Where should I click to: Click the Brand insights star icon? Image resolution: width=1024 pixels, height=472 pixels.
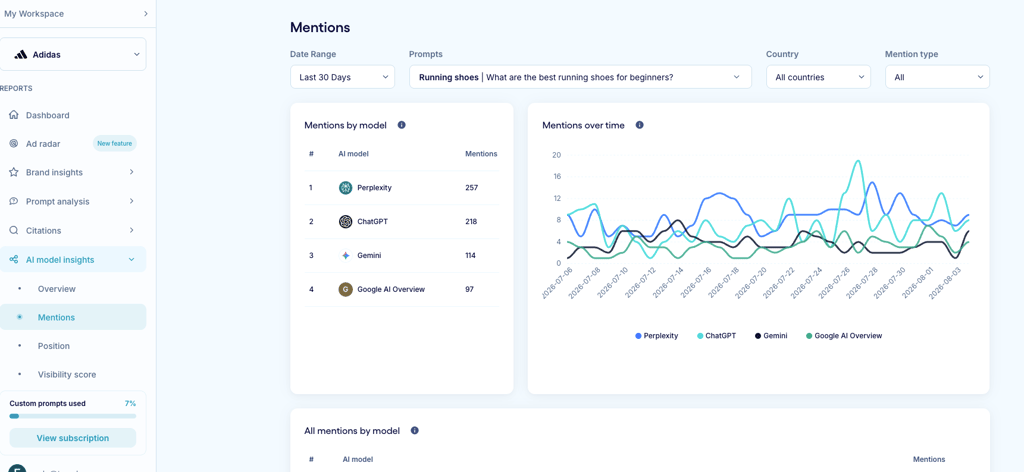(14, 172)
